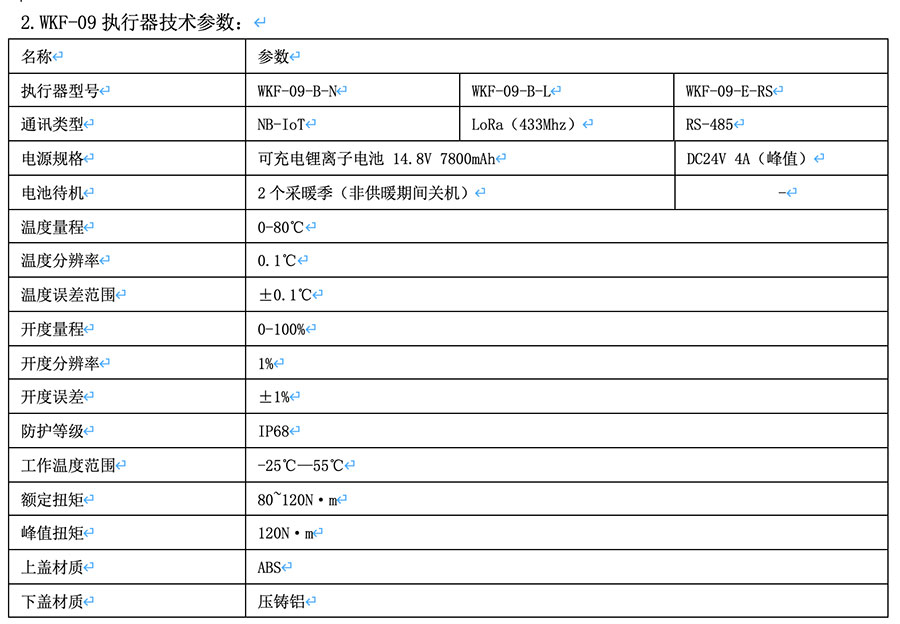Click the row label '温度分辨率'
Image resolution: width=900 pixels, height=624 pixels.
point(60,261)
